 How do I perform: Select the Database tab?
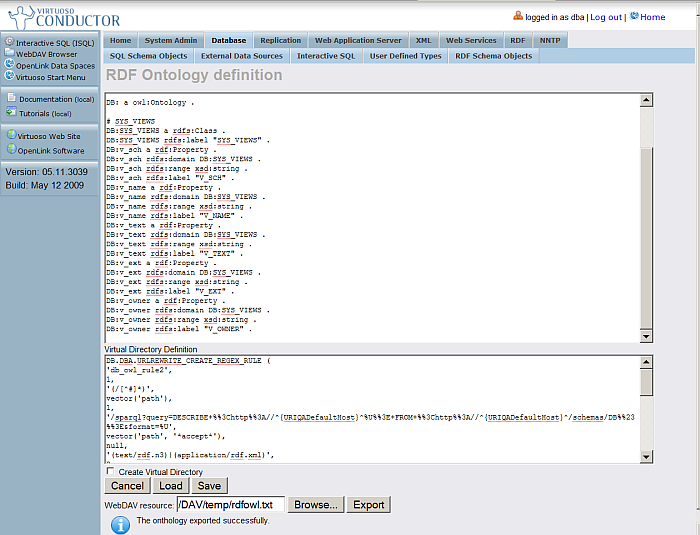tap(229, 40)
